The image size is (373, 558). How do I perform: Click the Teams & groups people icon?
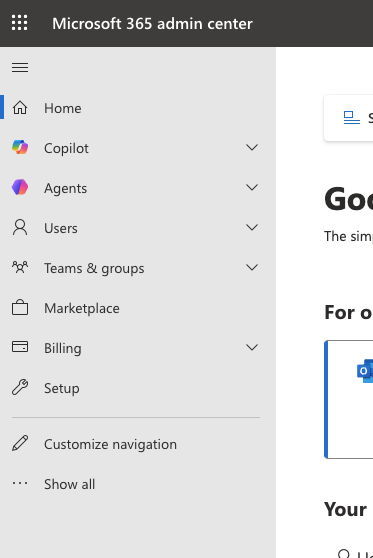click(20, 267)
